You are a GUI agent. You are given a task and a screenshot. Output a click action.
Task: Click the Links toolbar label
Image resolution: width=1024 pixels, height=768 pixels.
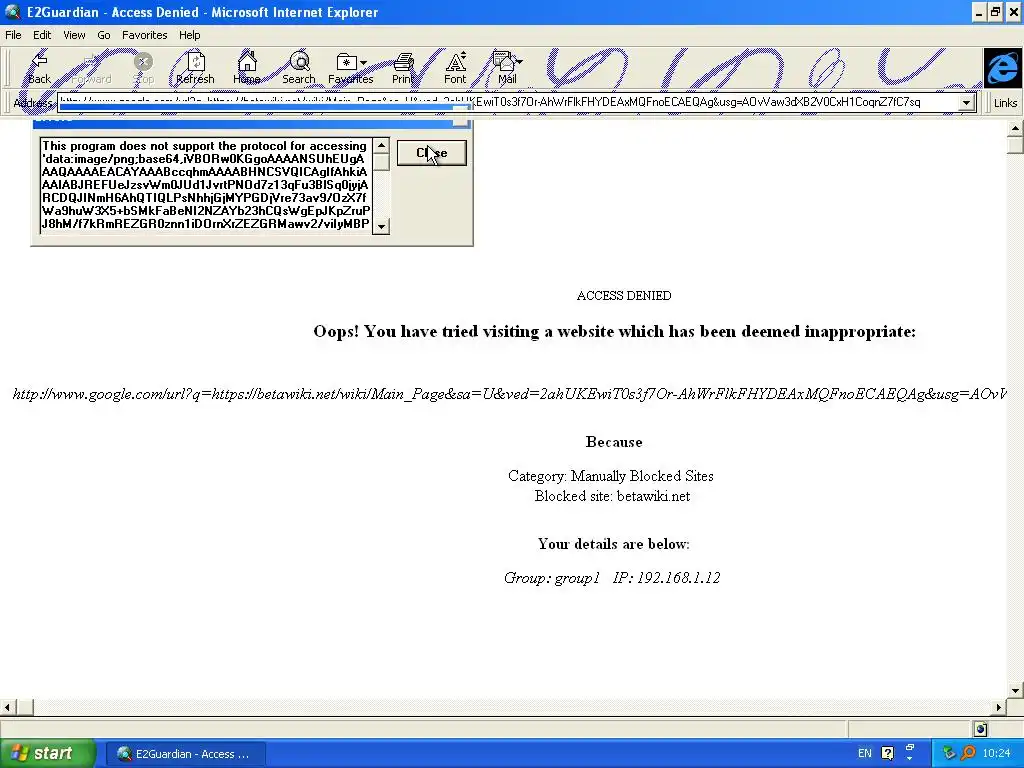1005,103
